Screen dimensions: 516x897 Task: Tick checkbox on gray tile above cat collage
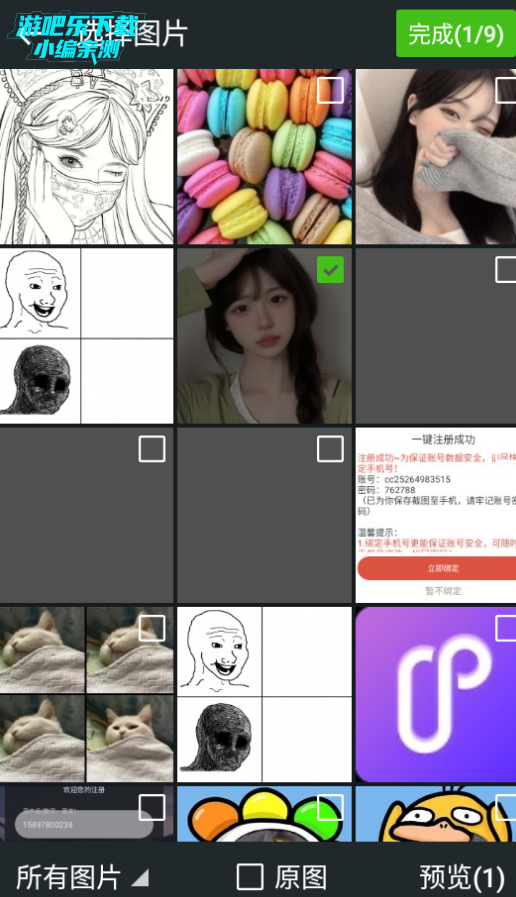[152, 449]
